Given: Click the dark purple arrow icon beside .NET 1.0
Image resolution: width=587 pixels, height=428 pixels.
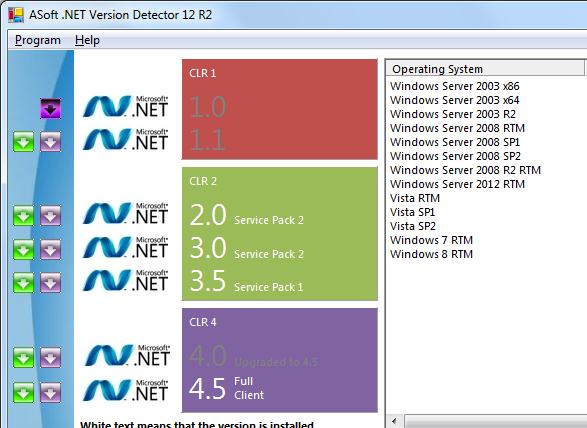Looking at the screenshot, I should (x=51, y=109).
